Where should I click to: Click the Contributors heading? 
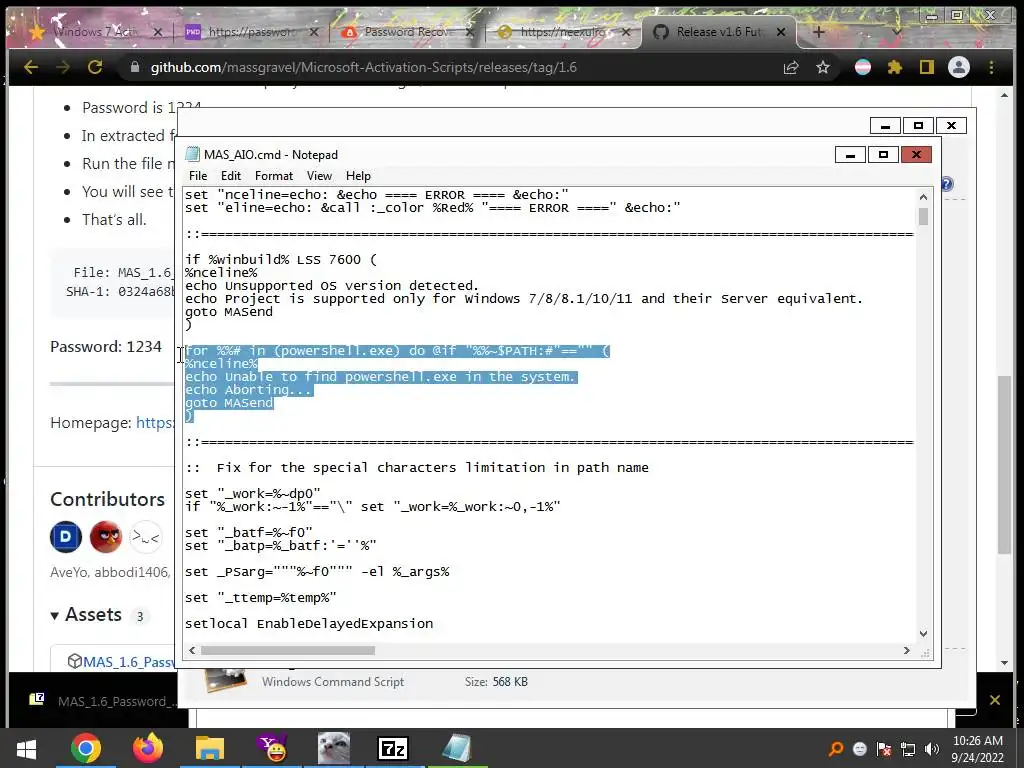pyautogui.click(x=108, y=499)
